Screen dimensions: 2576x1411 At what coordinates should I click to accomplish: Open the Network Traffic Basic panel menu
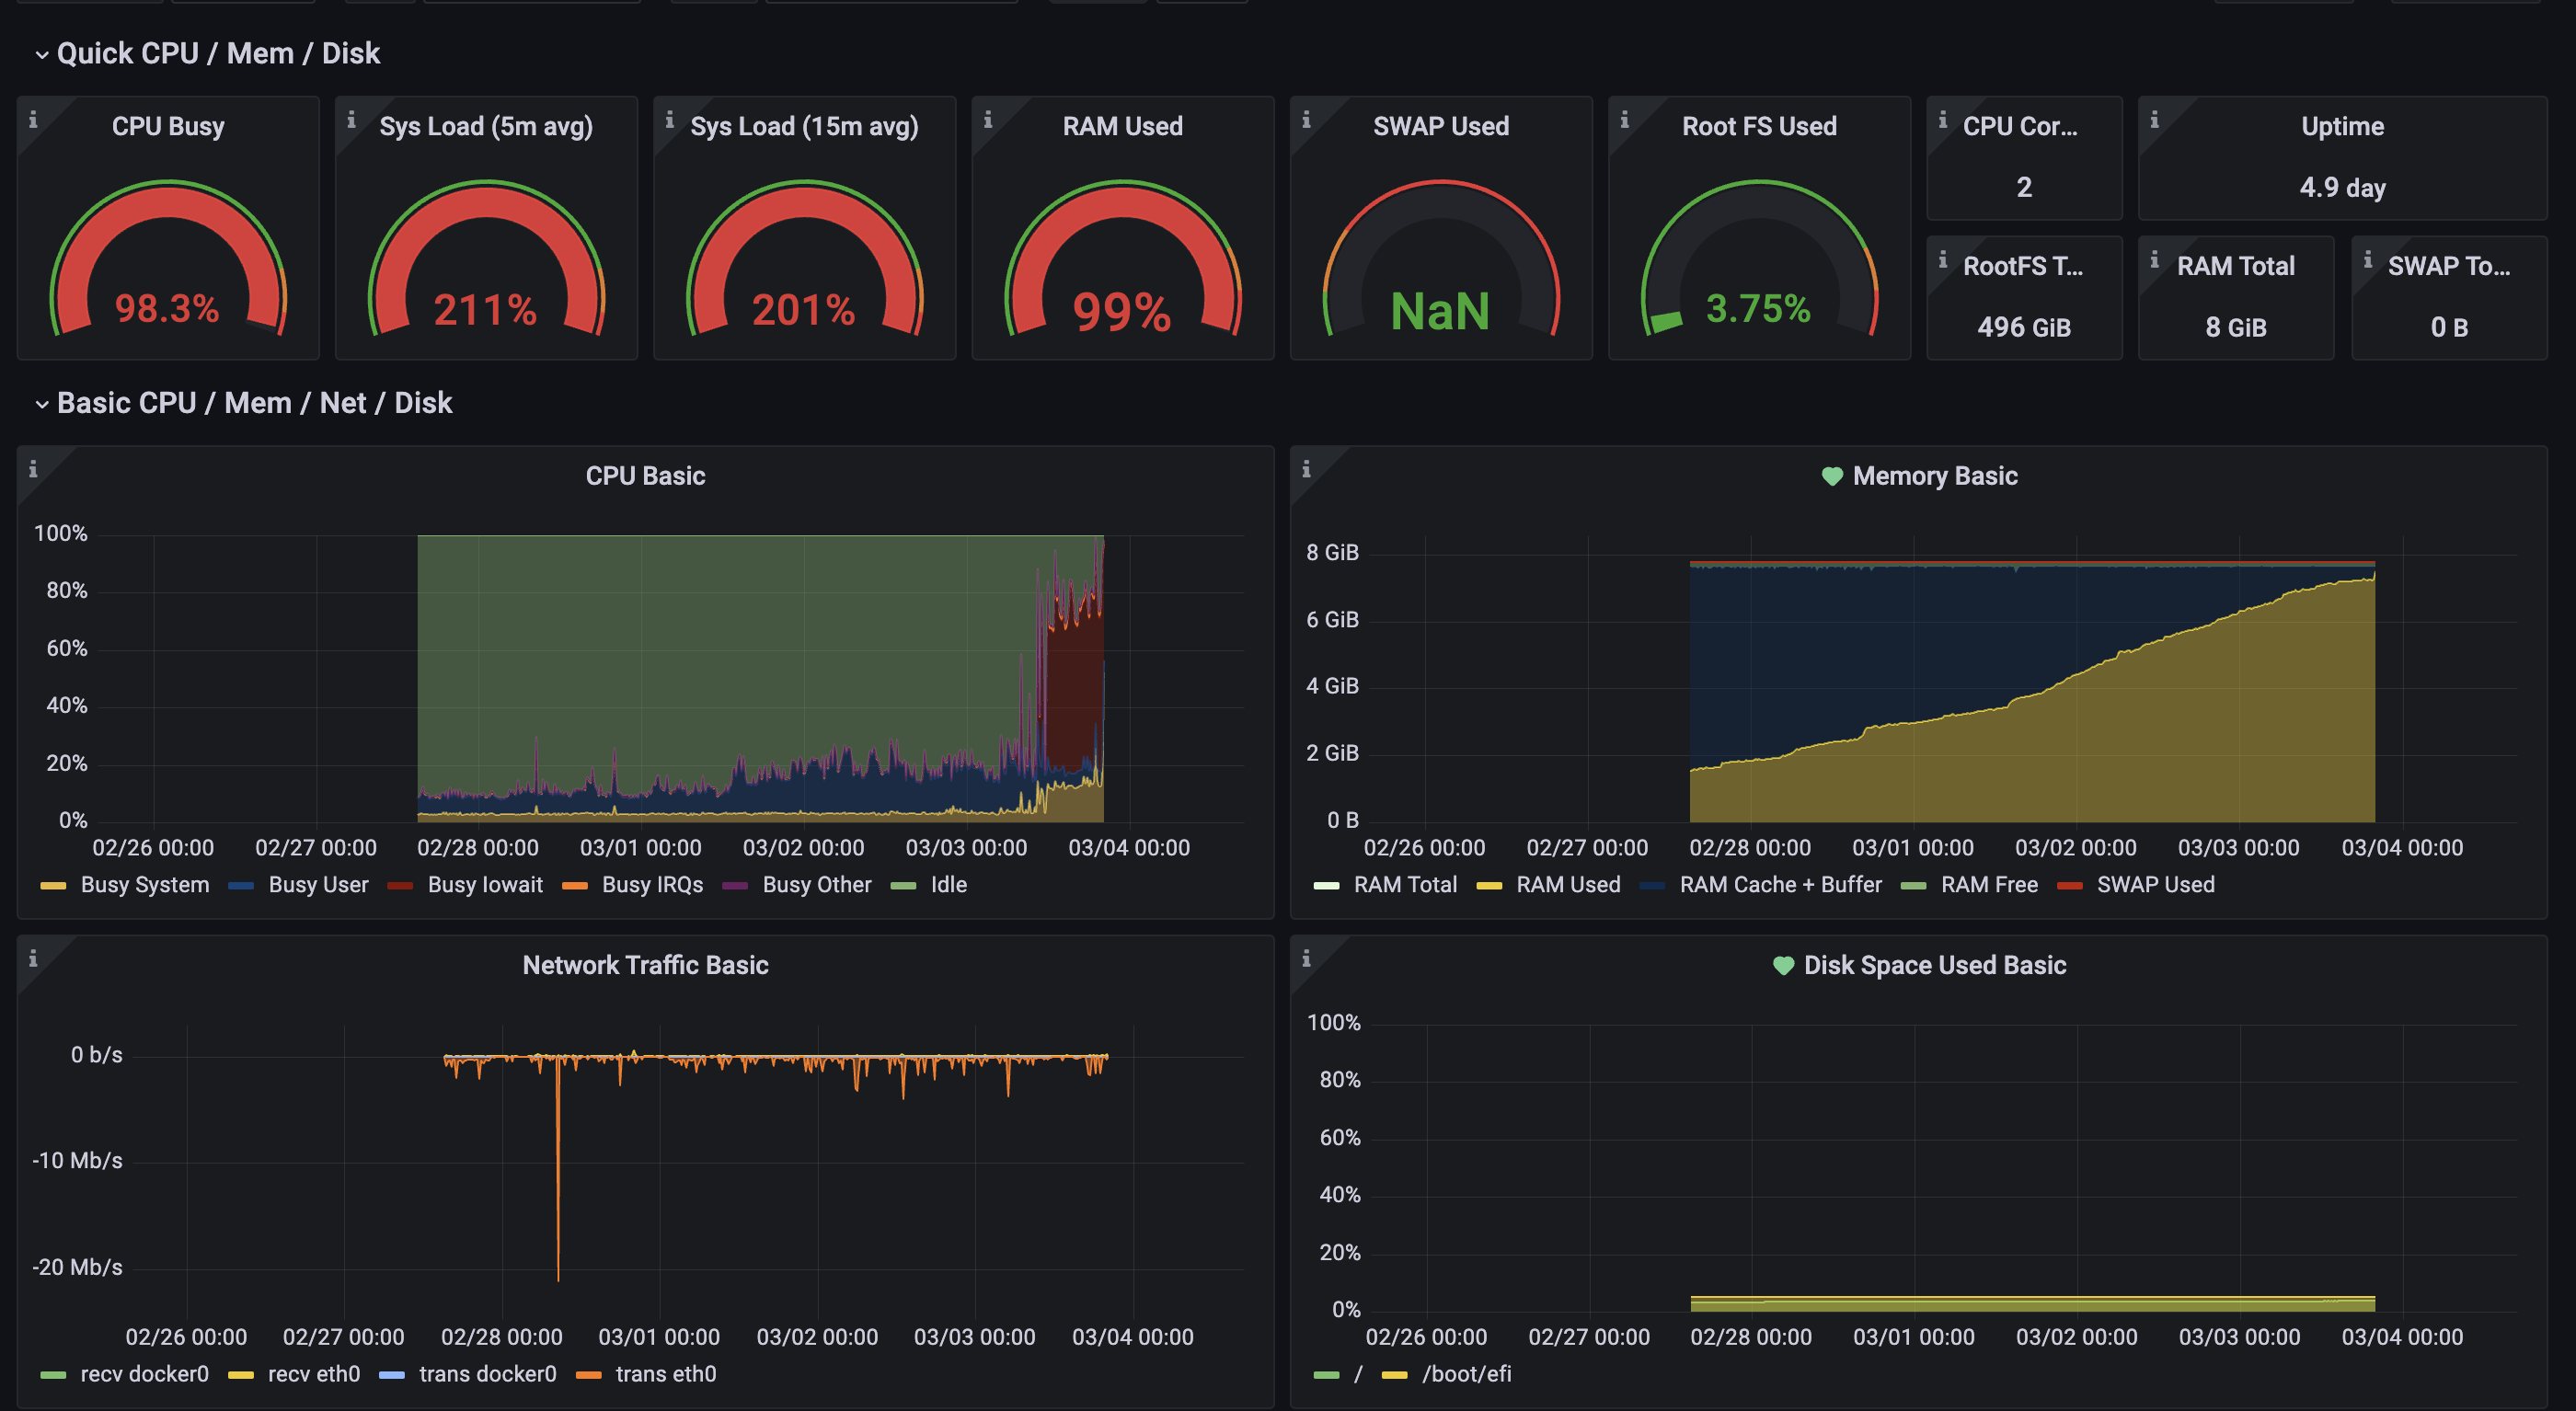coord(645,965)
